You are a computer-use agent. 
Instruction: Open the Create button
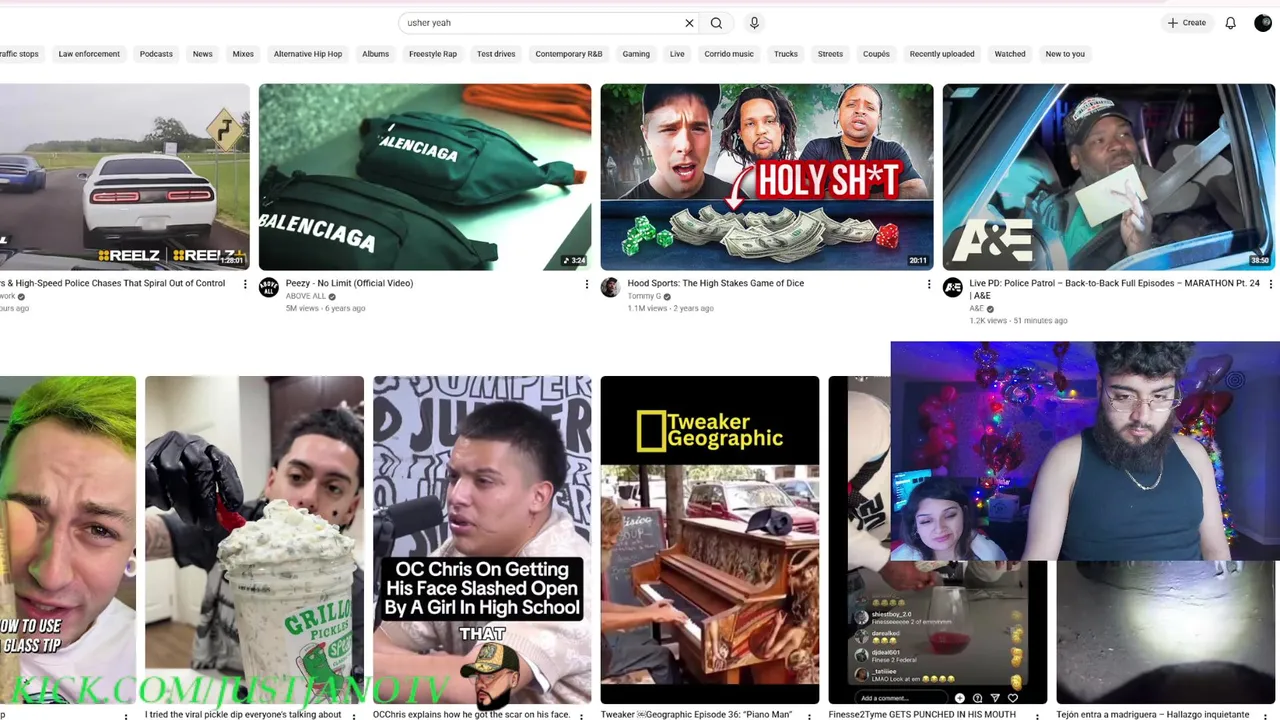pos(1187,23)
